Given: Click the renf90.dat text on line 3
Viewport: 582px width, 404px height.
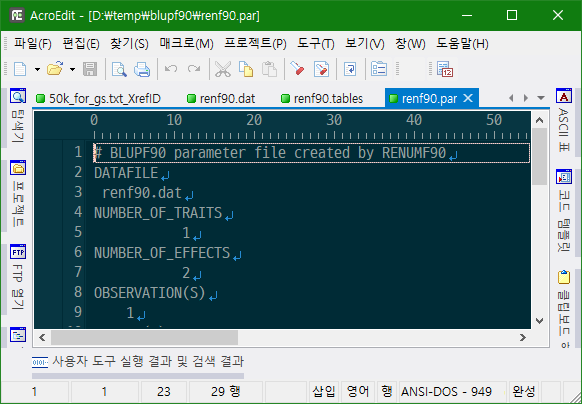Looking at the screenshot, I should click(142, 193).
